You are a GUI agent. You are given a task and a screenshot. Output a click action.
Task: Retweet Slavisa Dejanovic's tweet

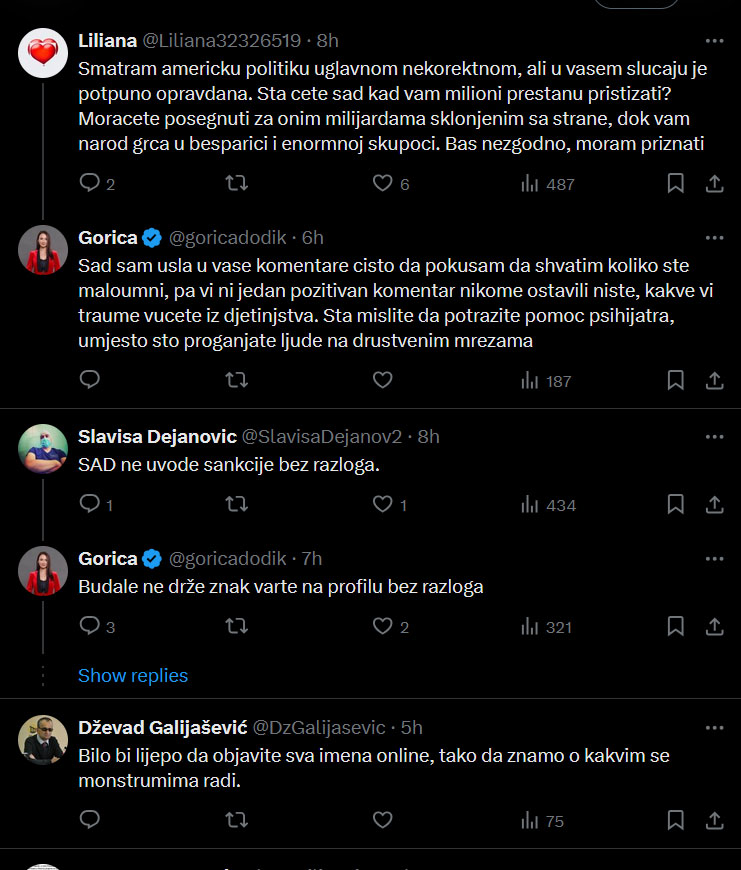coord(236,504)
